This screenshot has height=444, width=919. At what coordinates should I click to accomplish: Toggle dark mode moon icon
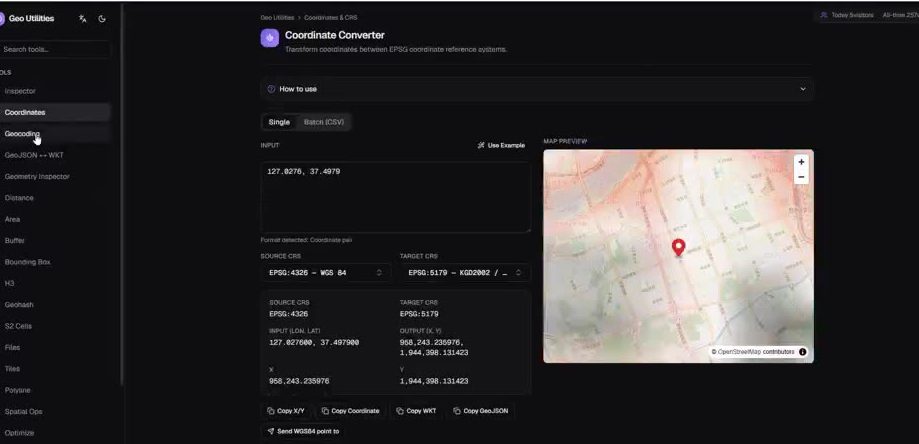click(x=102, y=19)
